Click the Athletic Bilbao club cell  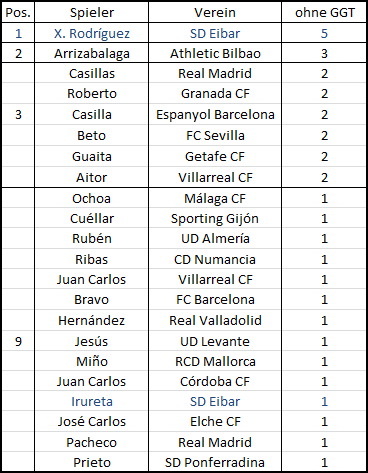coord(215,53)
